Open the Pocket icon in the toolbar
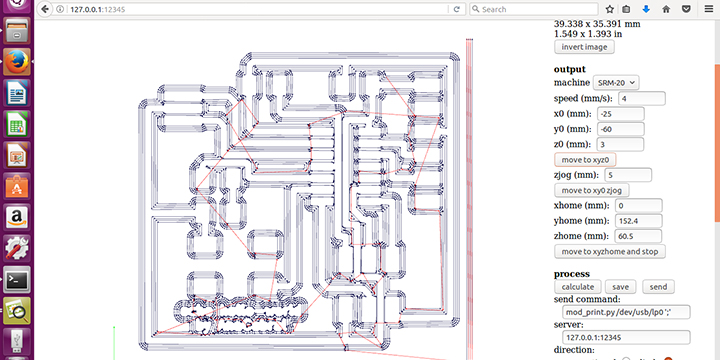The height and width of the screenshot is (360, 720). click(x=686, y=9)
